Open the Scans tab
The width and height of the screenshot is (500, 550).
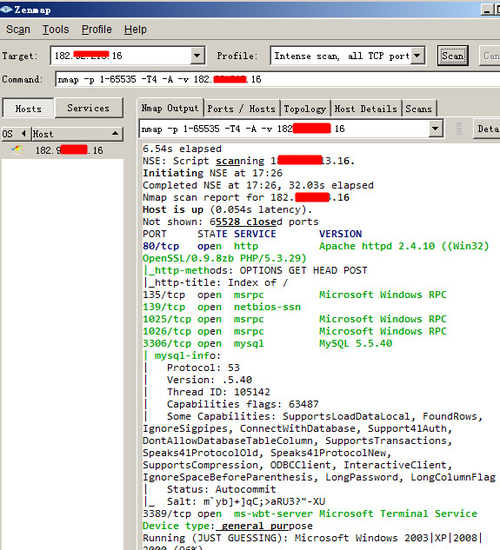click(419, 109)
